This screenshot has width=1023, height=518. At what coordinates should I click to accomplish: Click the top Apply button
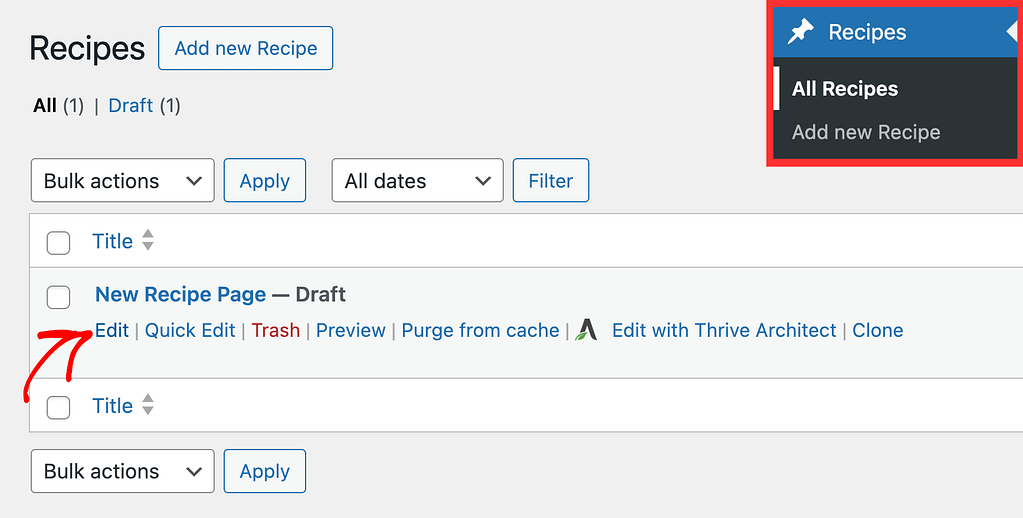(265, 180)
